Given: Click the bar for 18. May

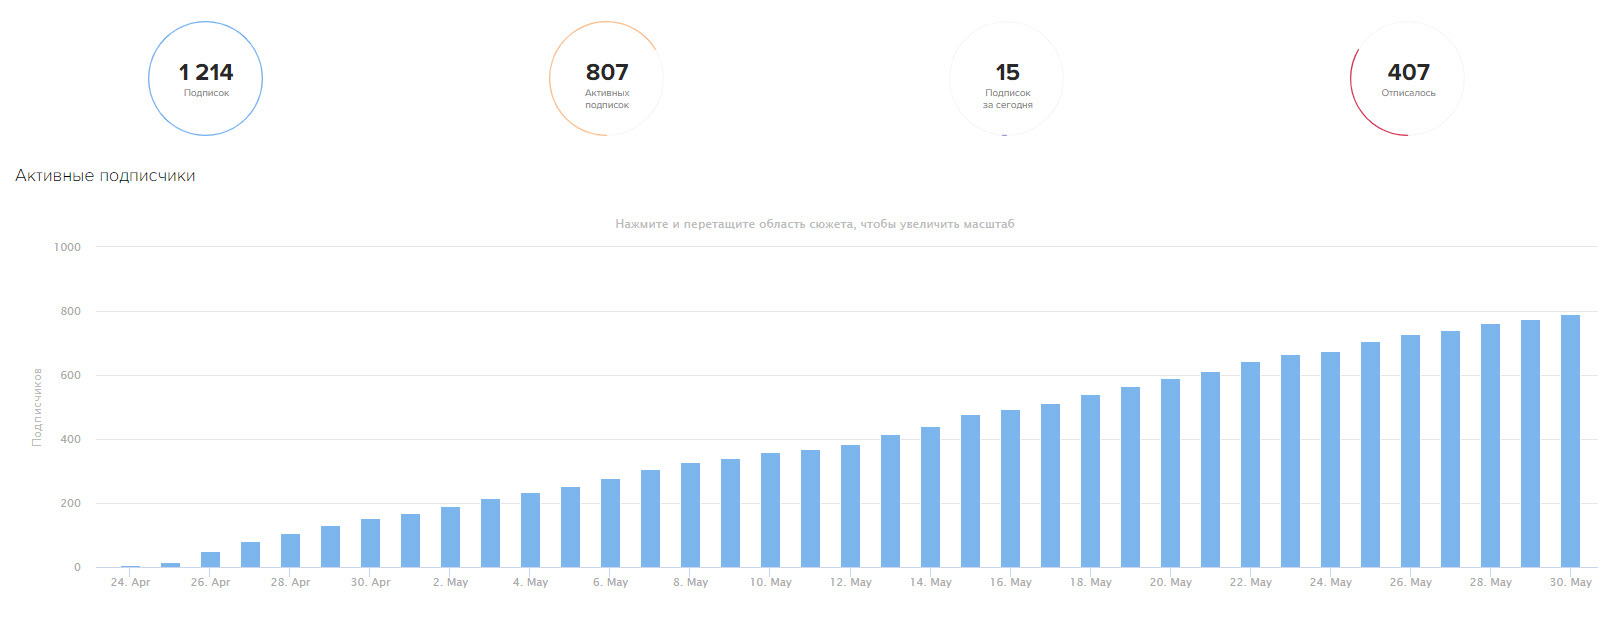Looking at the screenshot, I should pos(1090,481).
